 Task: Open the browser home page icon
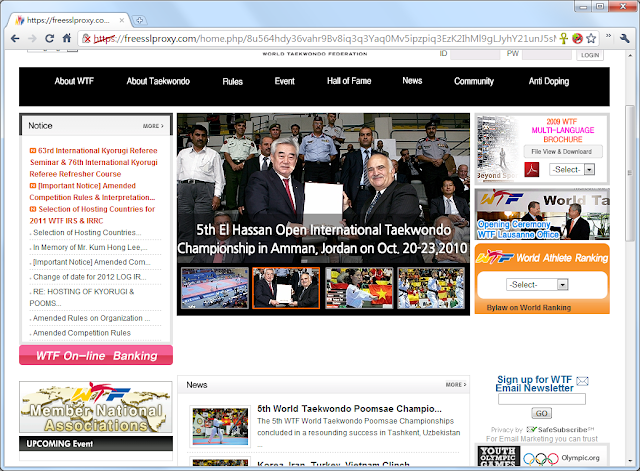coord(67,38)
